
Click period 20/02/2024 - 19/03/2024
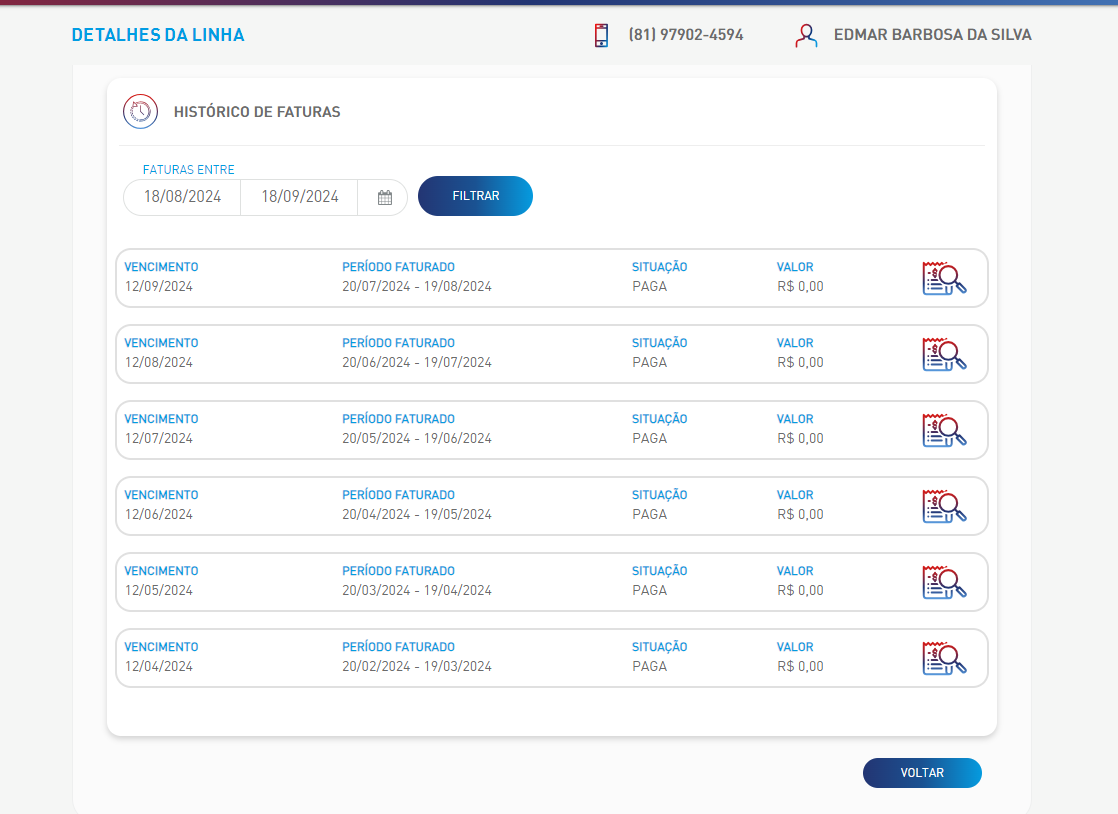pyautogui.click(x=416, y=666)
